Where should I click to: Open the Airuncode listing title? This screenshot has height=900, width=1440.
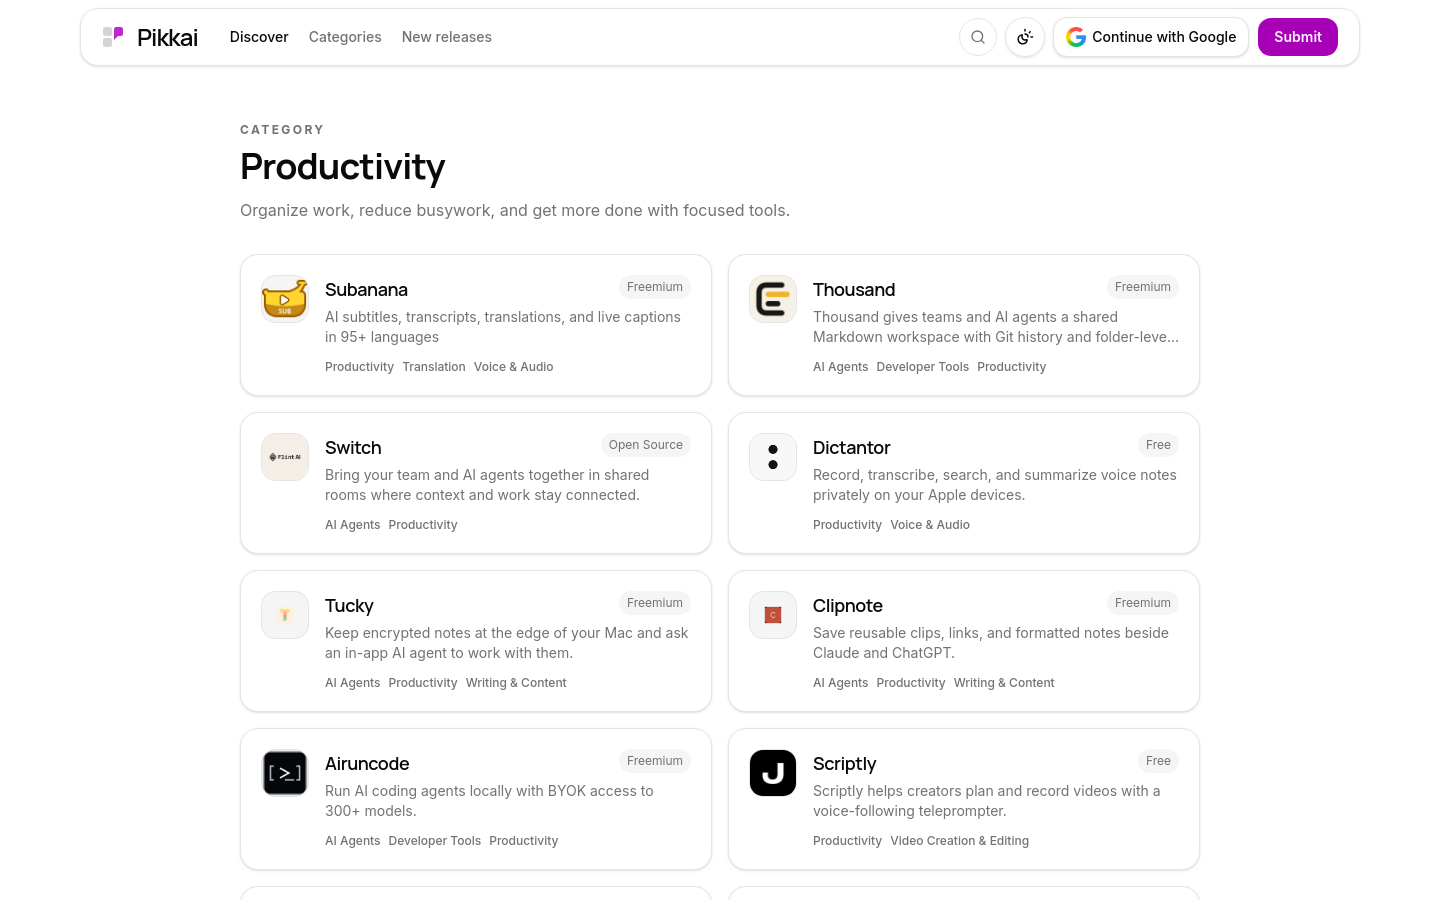(367, 764)
